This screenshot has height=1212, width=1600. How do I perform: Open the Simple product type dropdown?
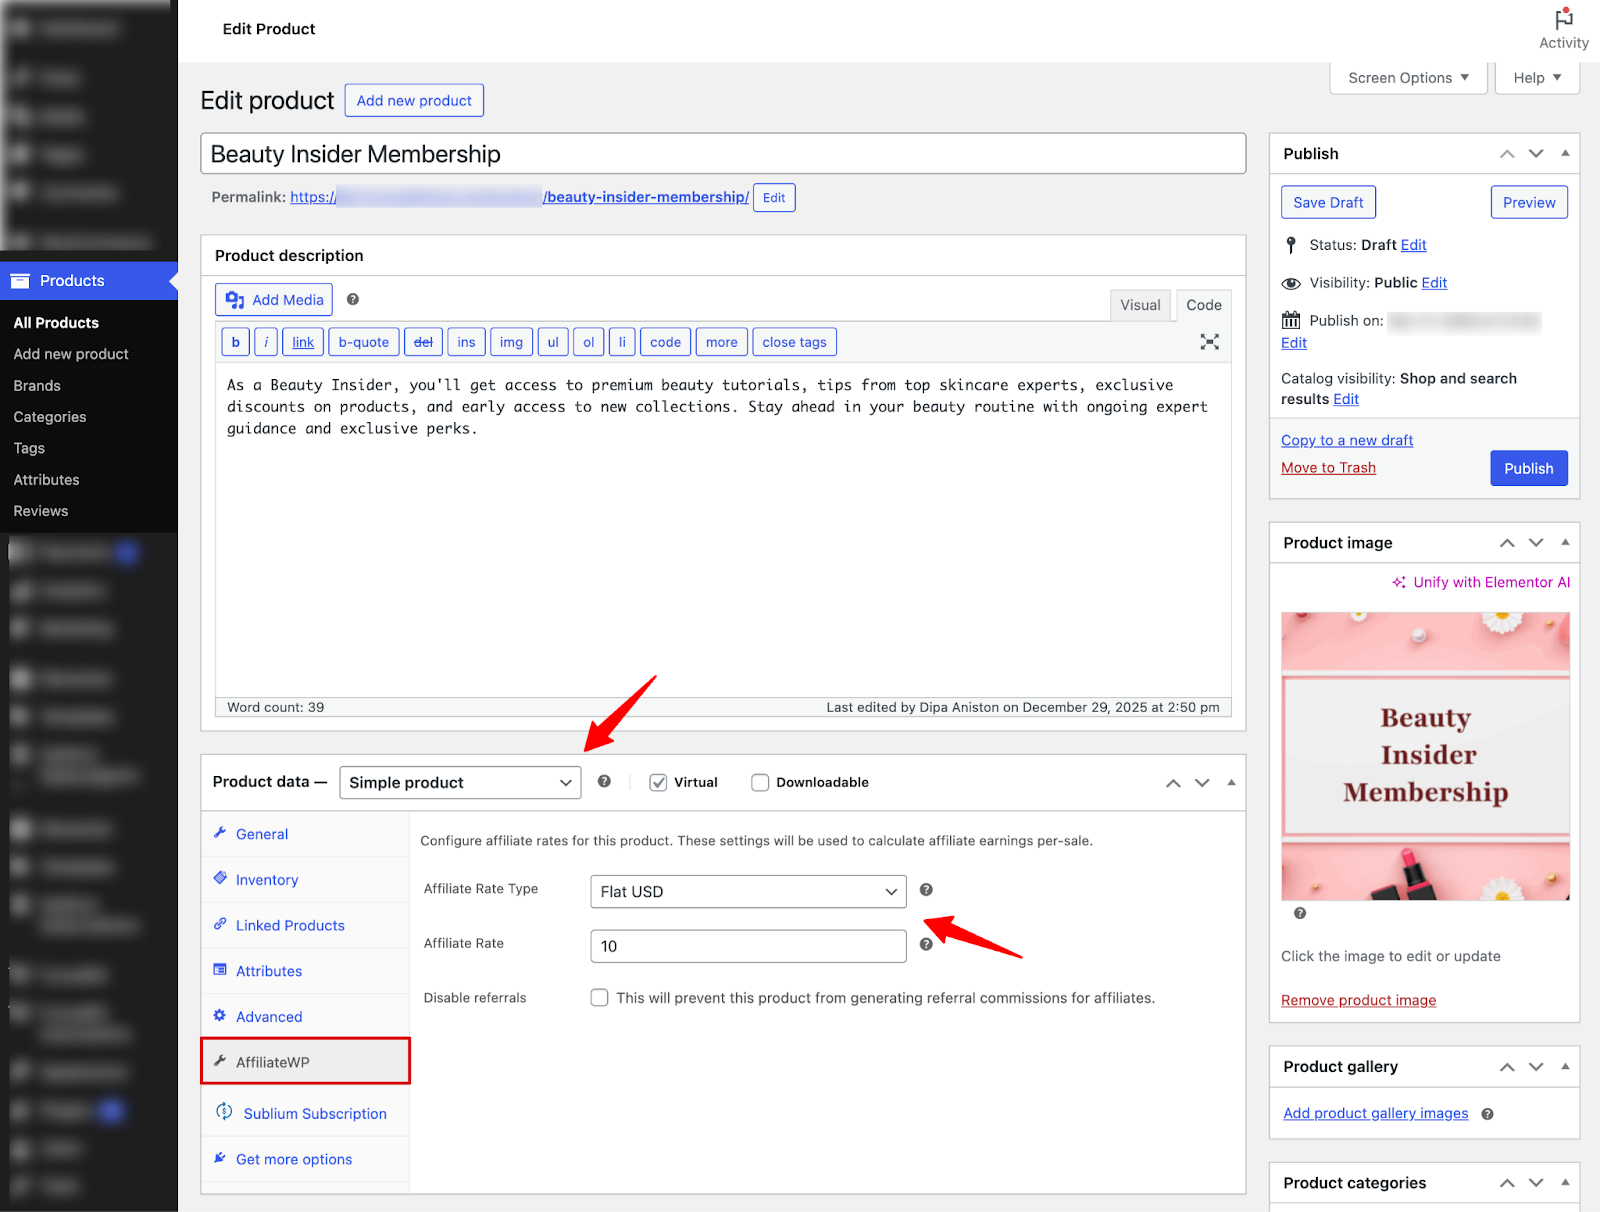pos(459,782)
